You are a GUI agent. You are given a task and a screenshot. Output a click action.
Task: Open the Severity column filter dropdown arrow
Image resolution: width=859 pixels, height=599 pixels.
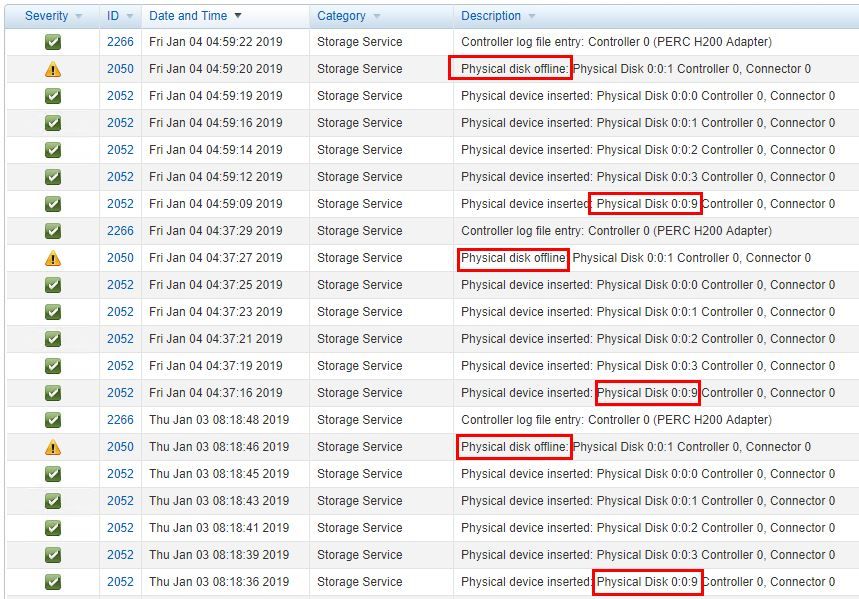tap(79, 16)
